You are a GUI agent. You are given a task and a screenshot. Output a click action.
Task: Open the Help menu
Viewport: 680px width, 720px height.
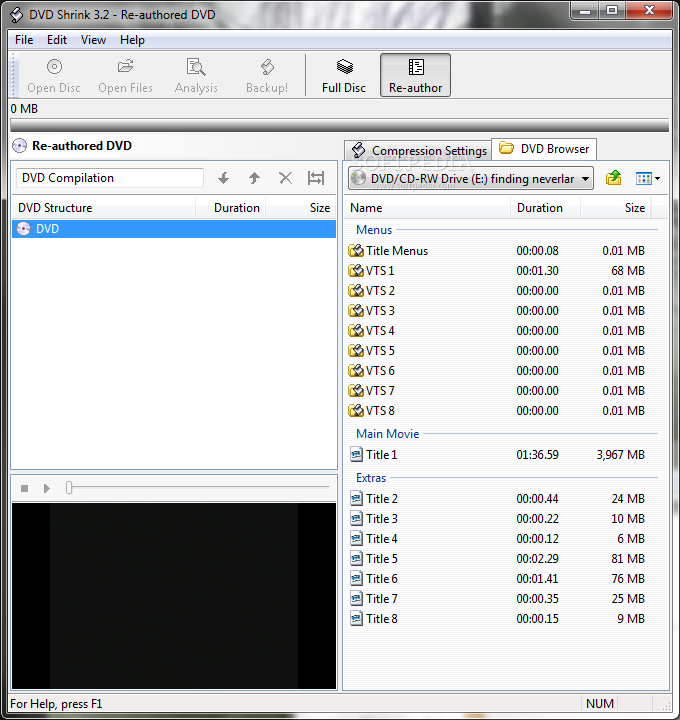pyautogui.click(x=132, y=40)
